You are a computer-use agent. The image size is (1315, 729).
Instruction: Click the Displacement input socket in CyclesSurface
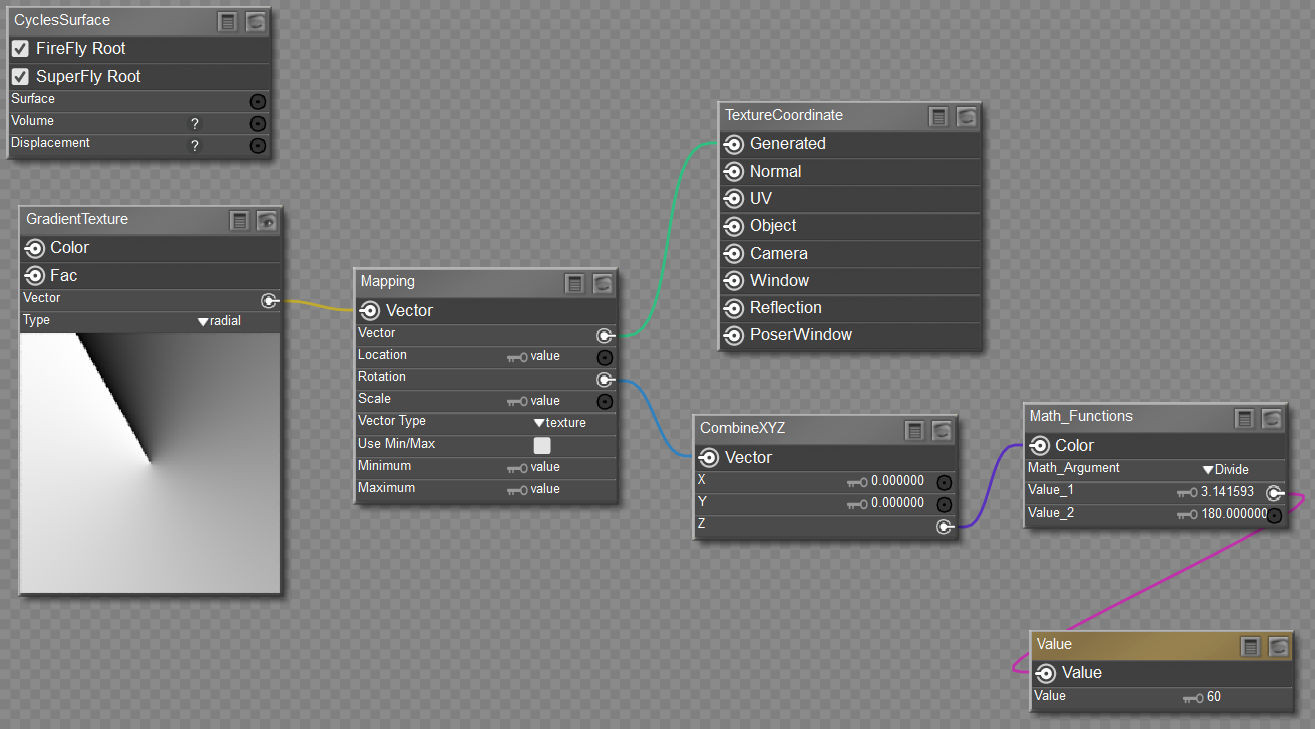(x=257, y=145)
